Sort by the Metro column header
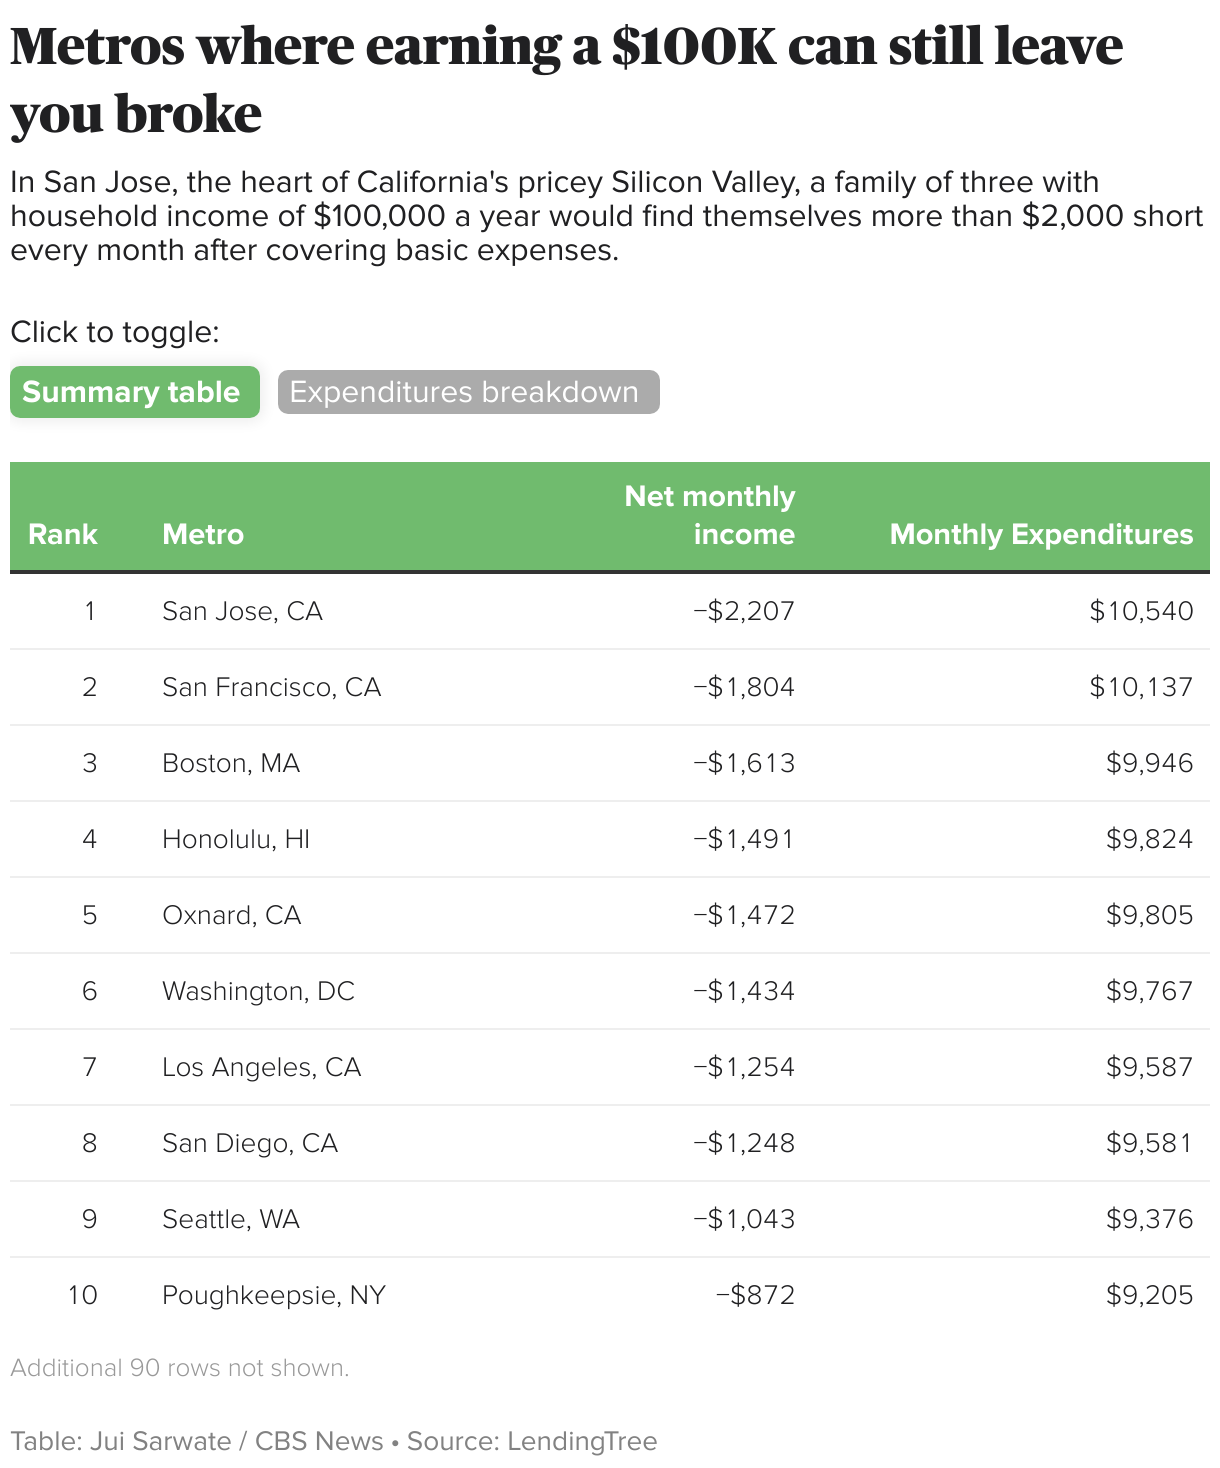 point(203,534)
